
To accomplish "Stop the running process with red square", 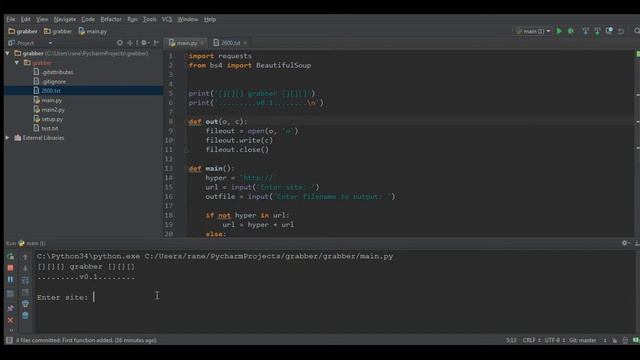I will (x=11, y=268).
